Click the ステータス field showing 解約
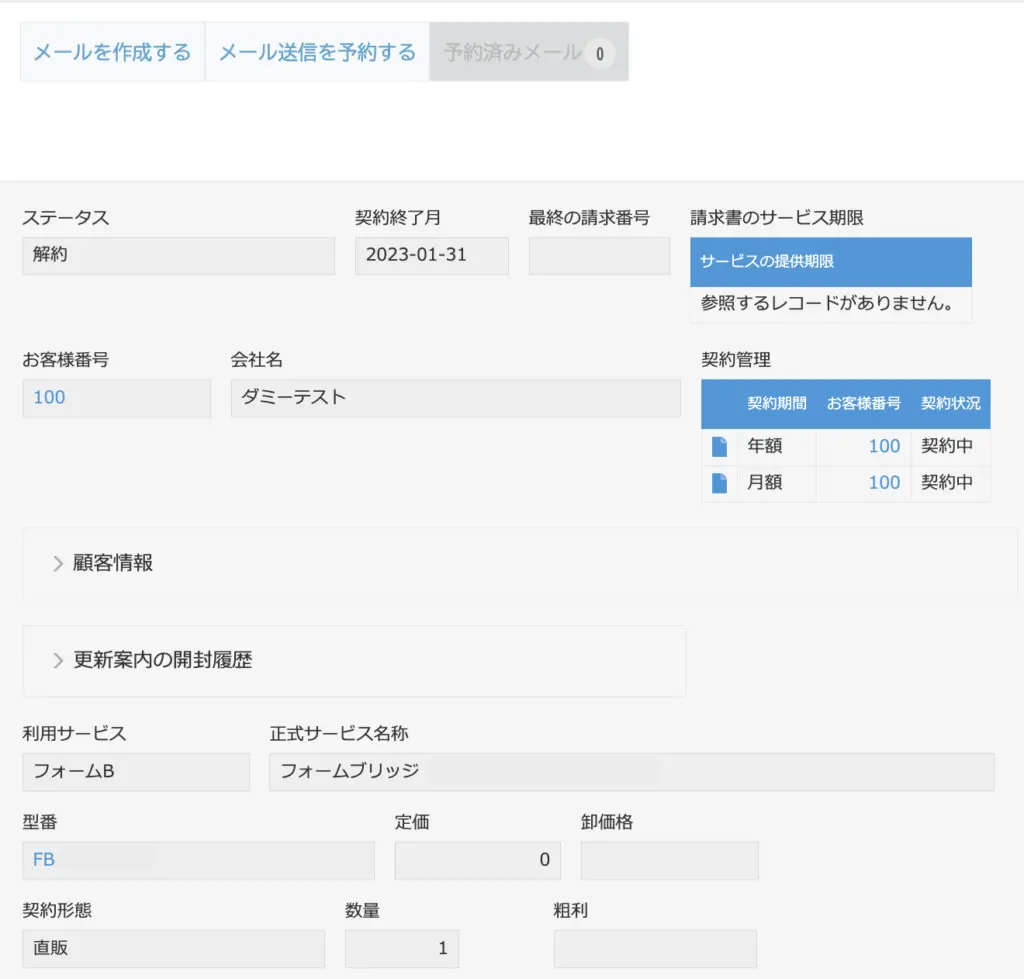The height and width of the screenshot is (979, 1024). coord(178,256)
